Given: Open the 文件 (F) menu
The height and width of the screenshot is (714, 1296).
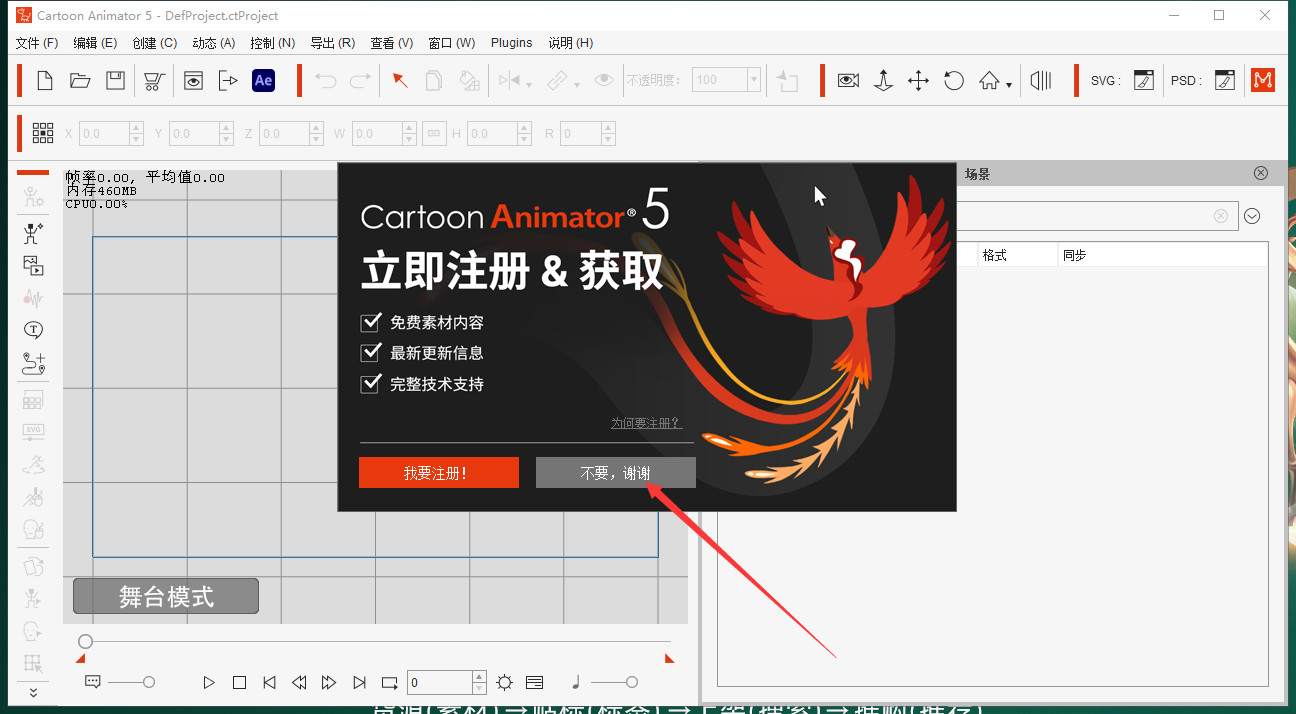Looking at the screenshot, I should 37,43.
